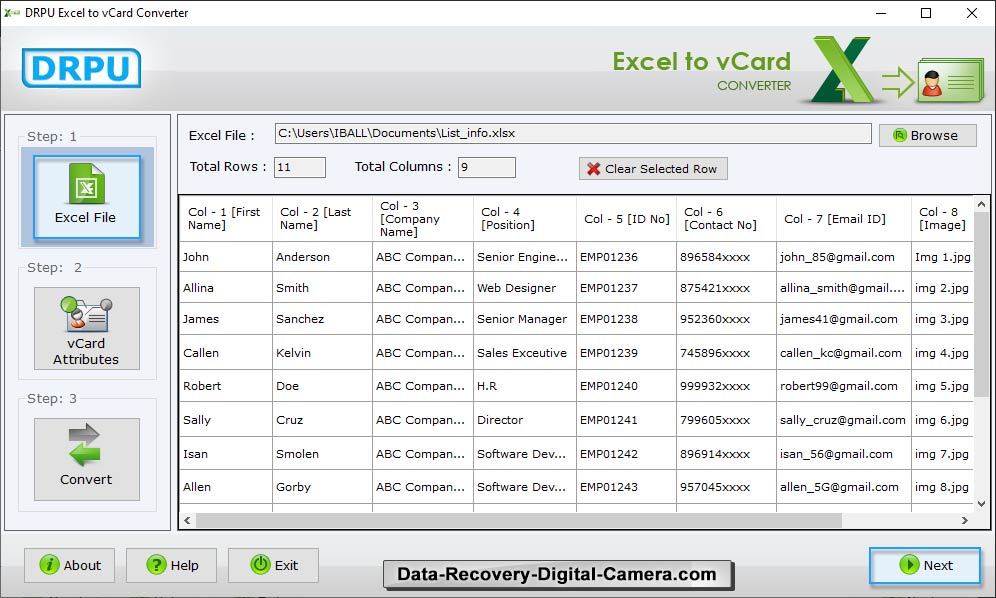The width and height of the screenshot is (996, 598).
Task: Click the Gorby last name cell
Action: point(322,487)
